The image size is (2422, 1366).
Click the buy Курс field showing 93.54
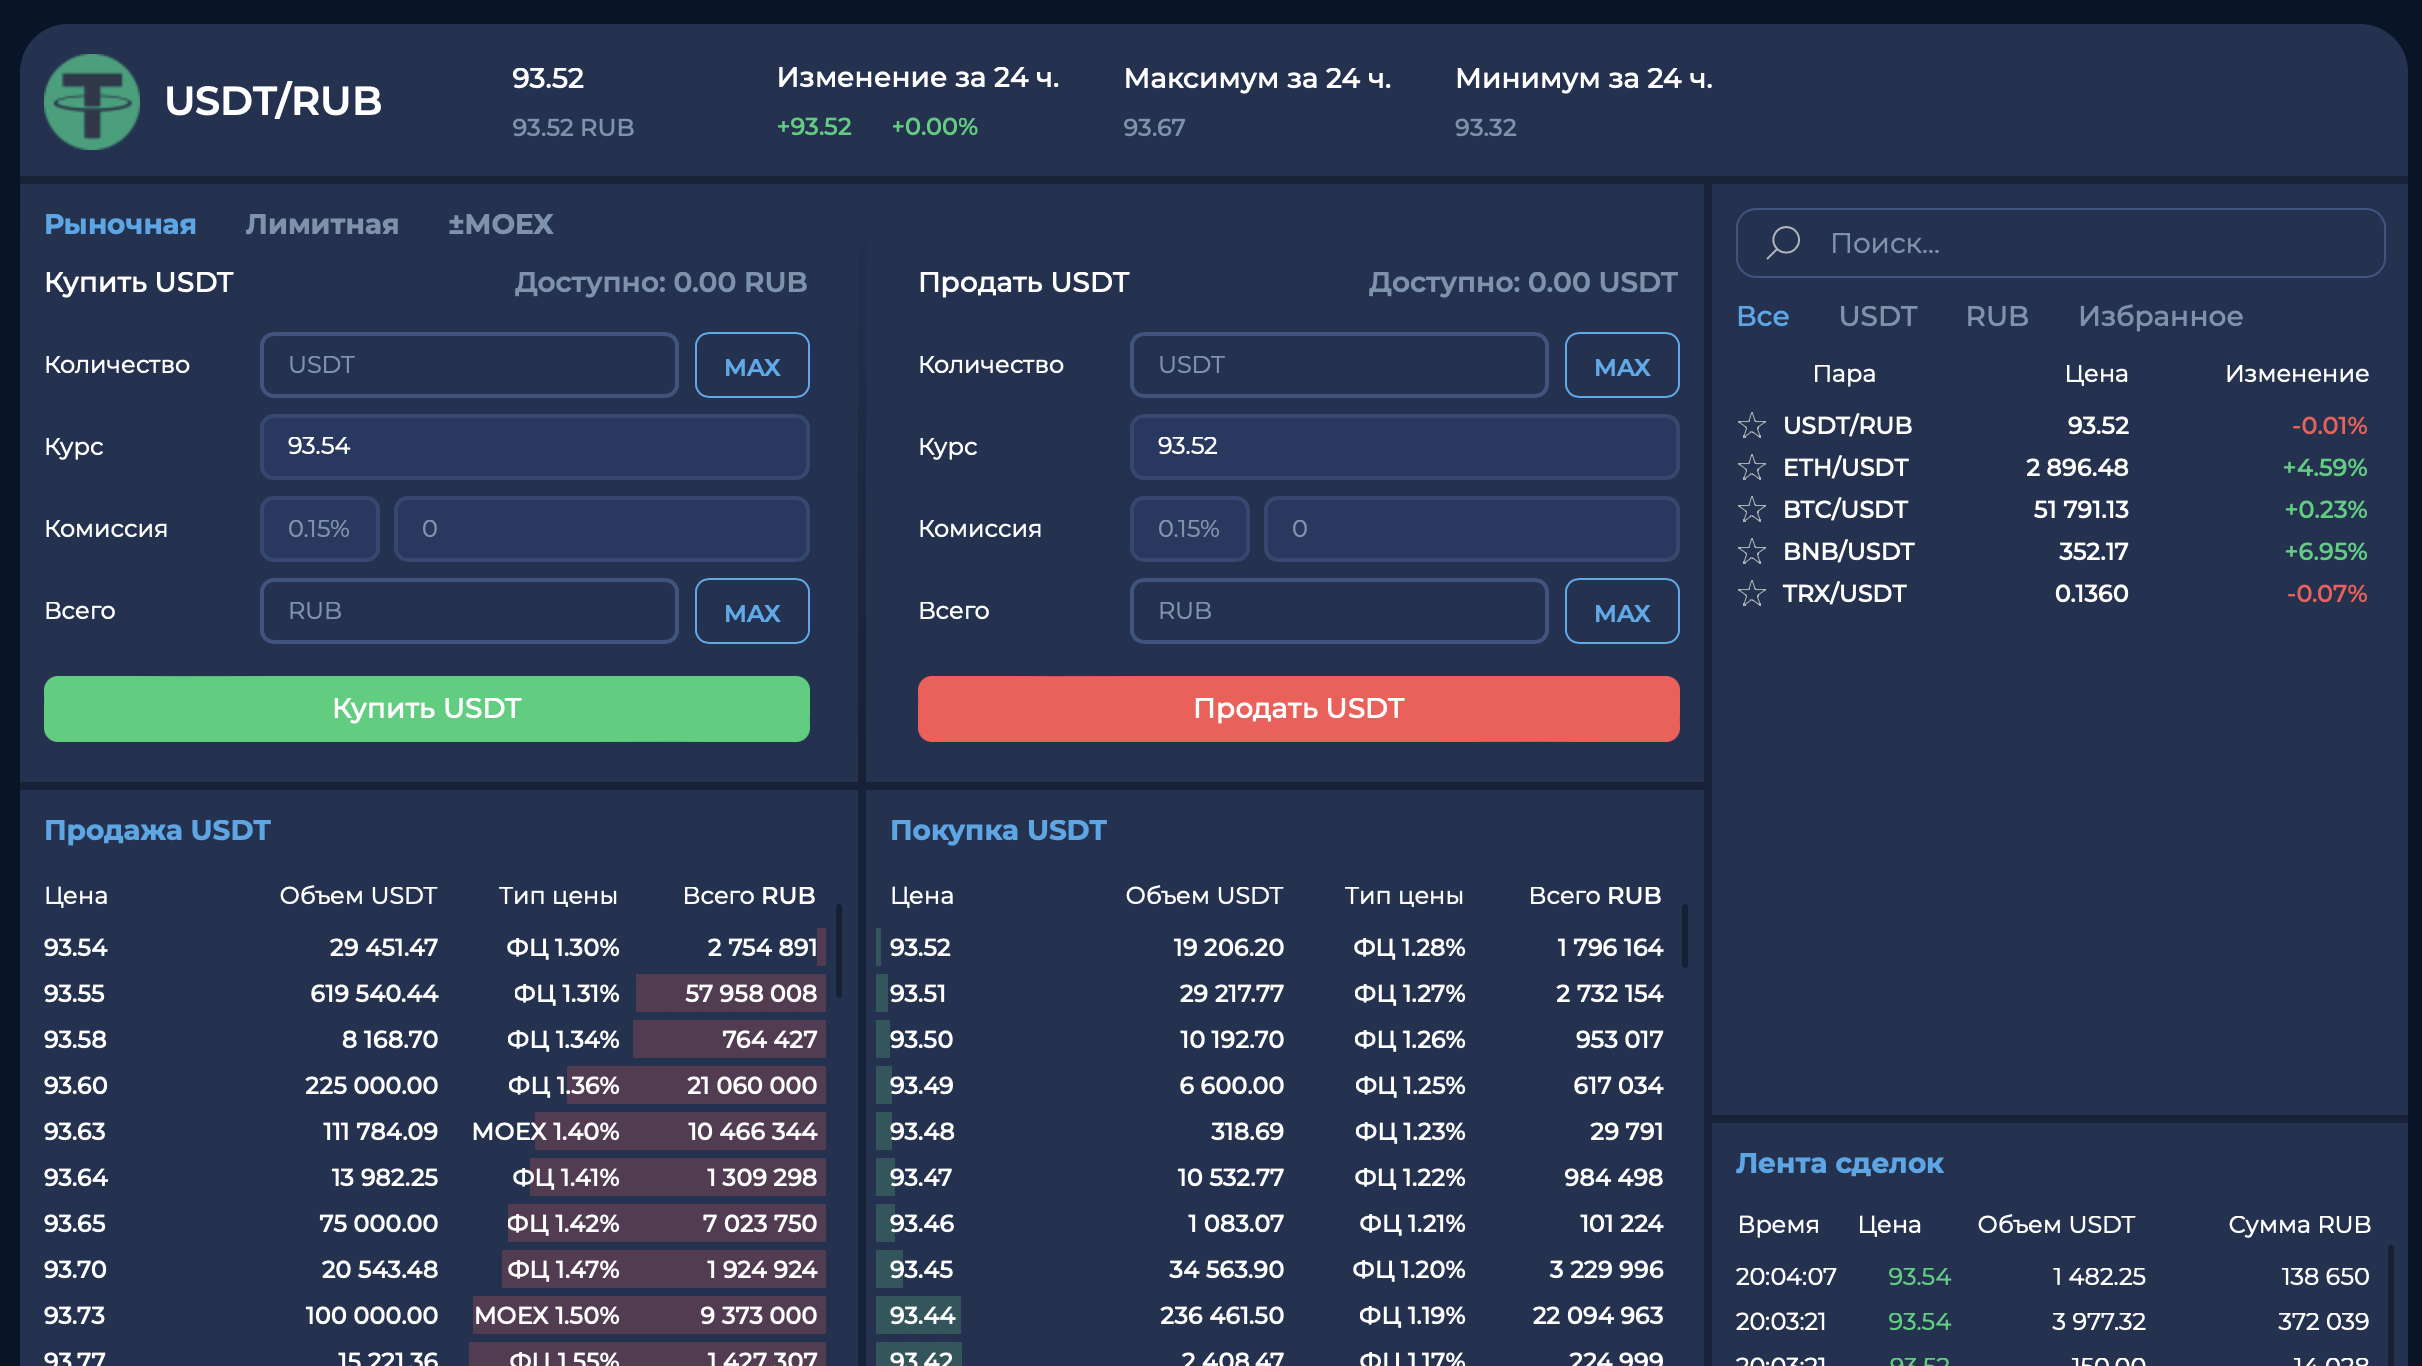coord(535,447)
